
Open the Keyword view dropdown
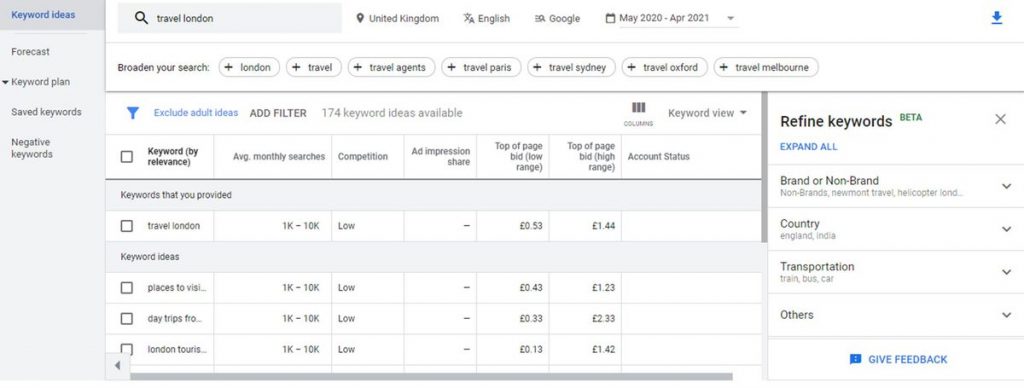click(707, 113)
